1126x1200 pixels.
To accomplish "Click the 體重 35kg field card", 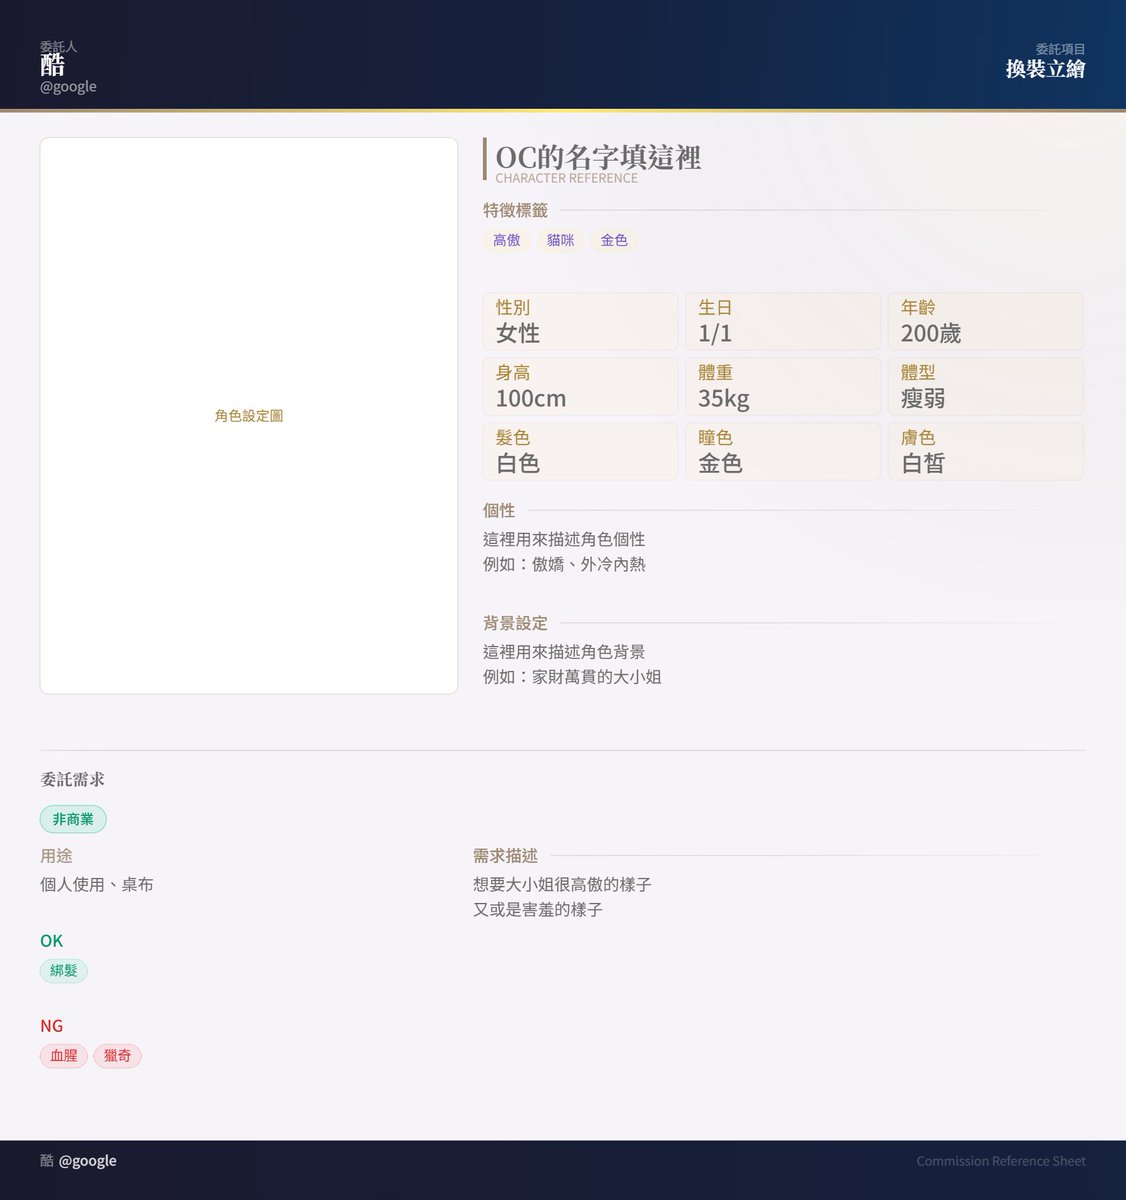I will (783, 386).
